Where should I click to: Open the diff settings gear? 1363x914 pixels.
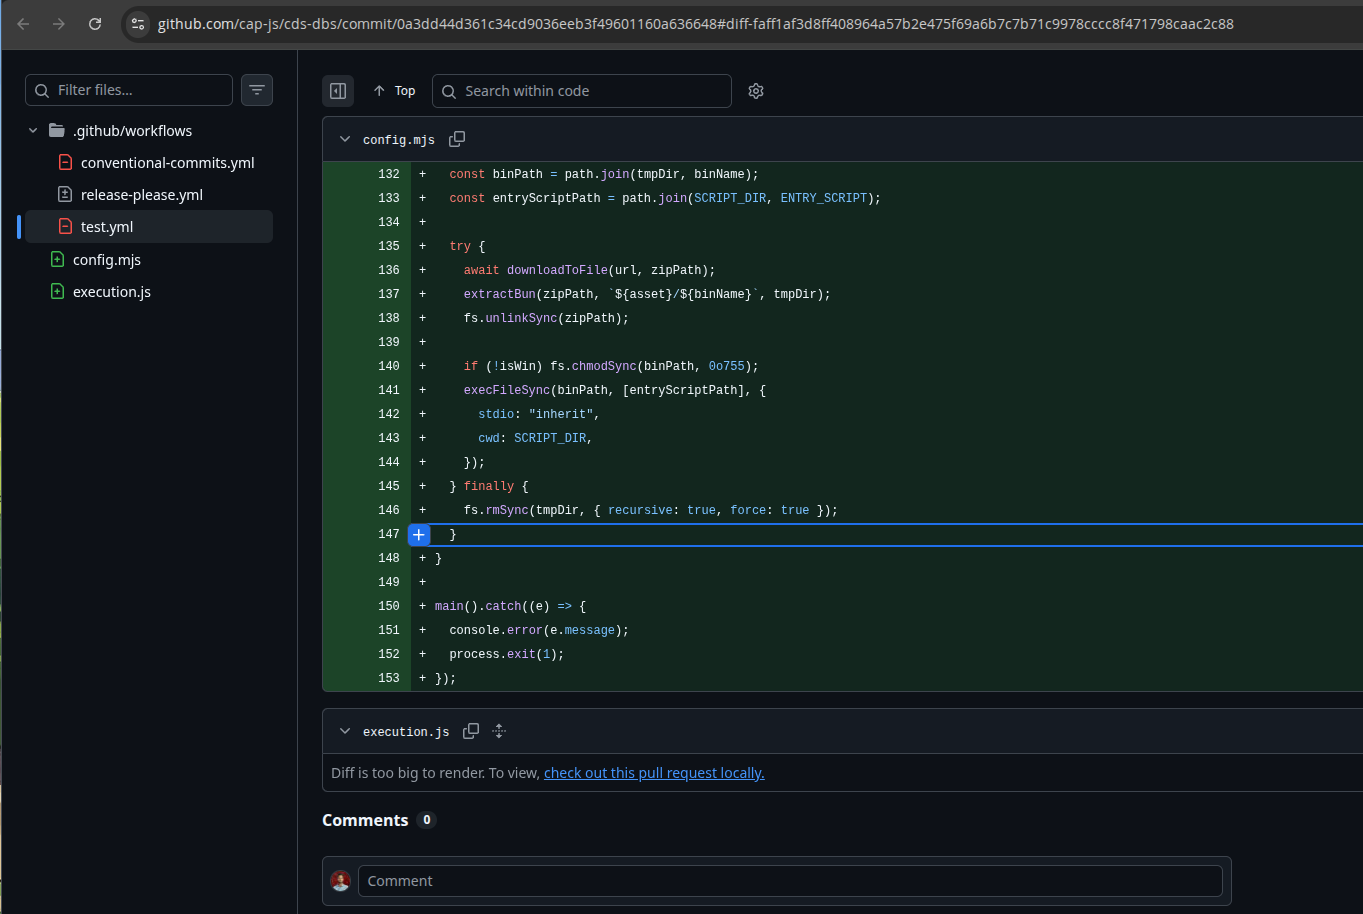click(756, 91)
